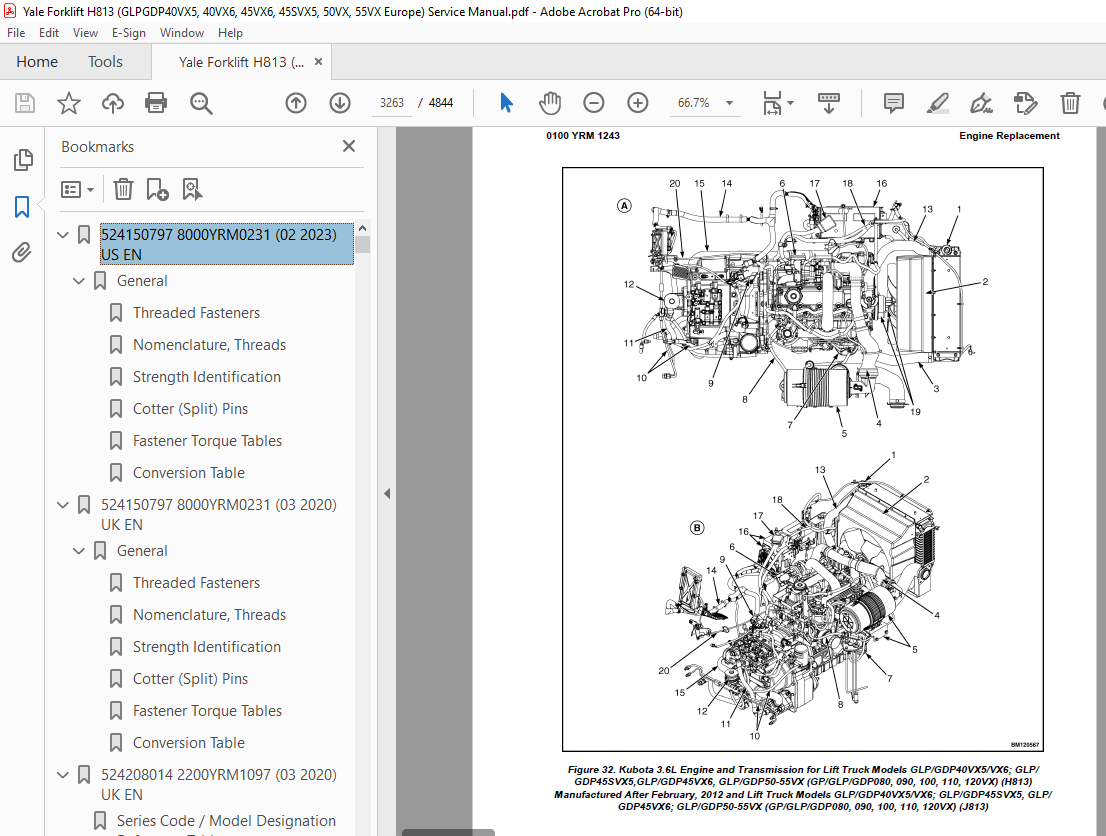This screenshot has width=1106, height=836.
Task: Zoom in with plus button
Action: coord(638,103)
